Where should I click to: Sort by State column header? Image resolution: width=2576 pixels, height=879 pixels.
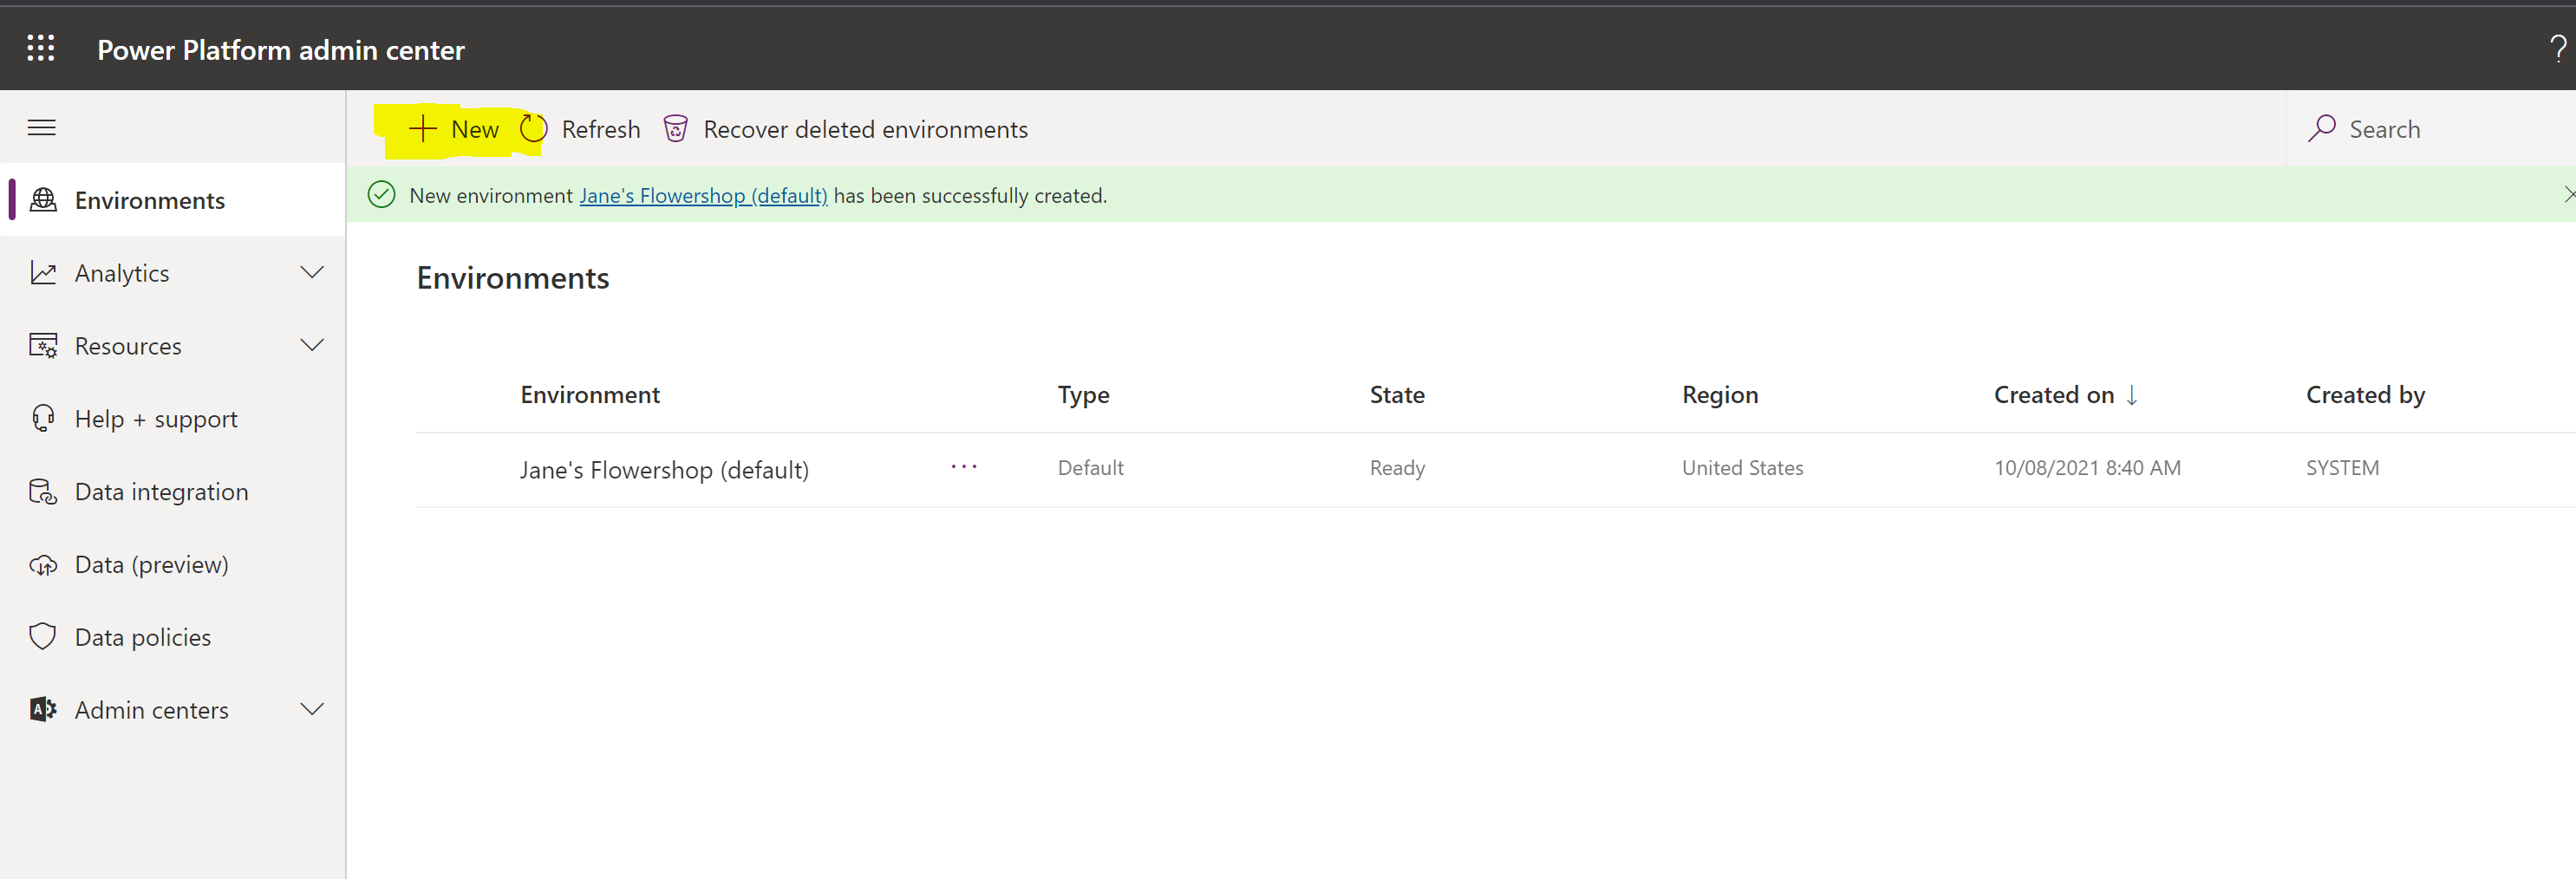(1397, 395)
